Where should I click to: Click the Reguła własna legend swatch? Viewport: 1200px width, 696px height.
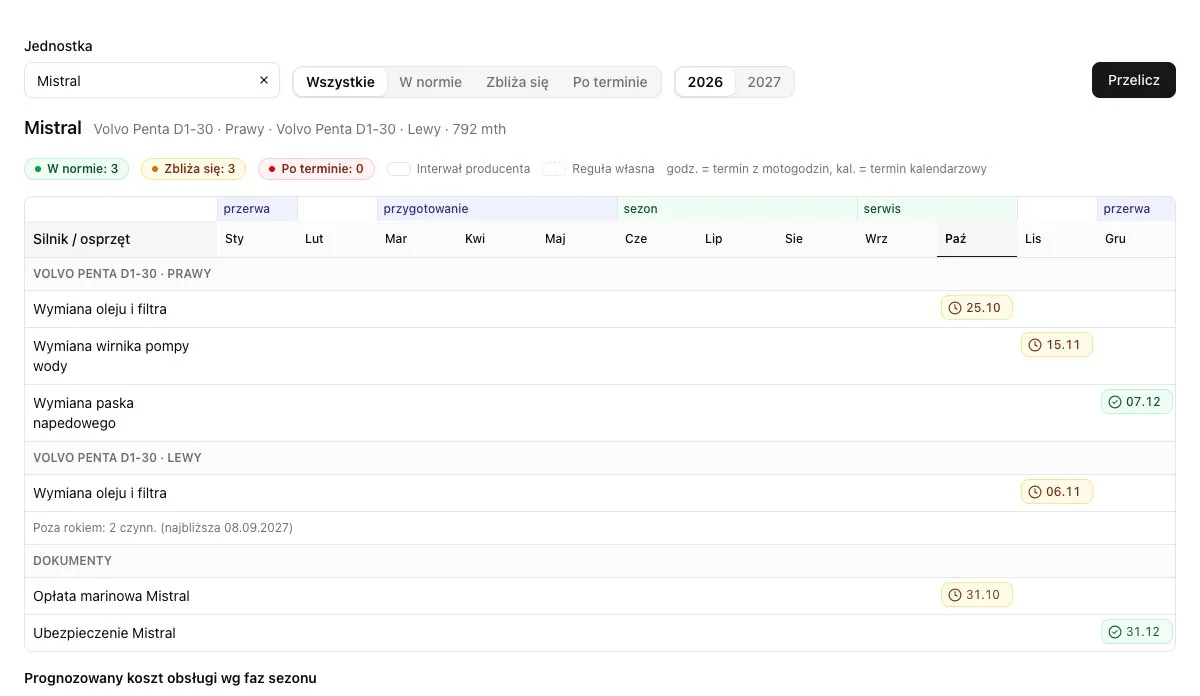(554, 169)
